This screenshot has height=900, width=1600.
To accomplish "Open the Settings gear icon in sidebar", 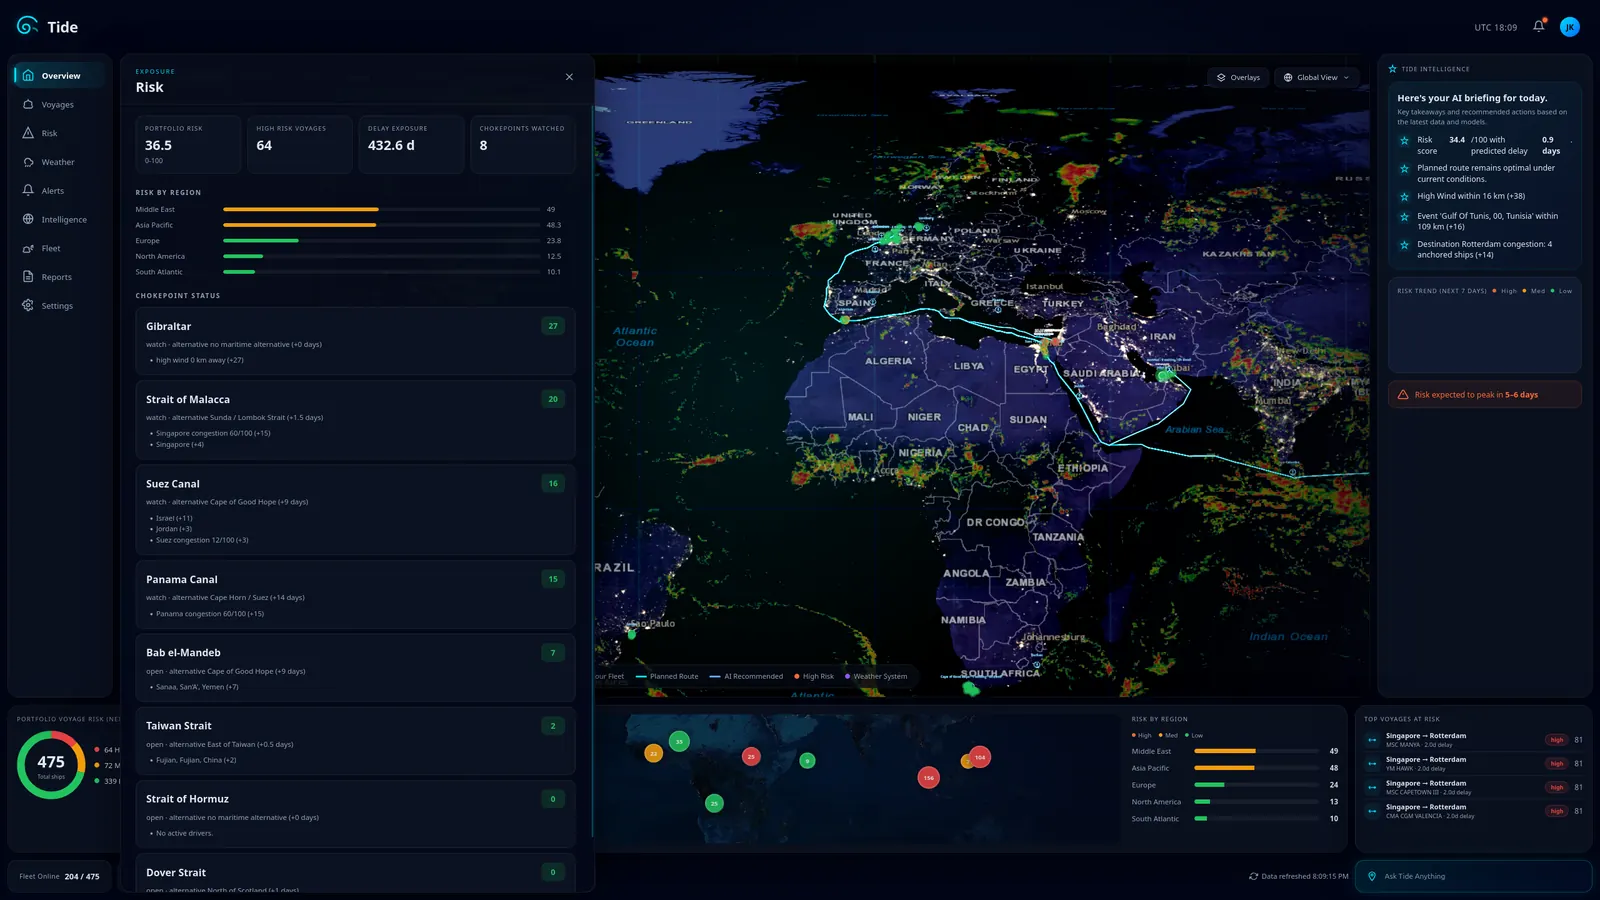I will pos(28,305).
